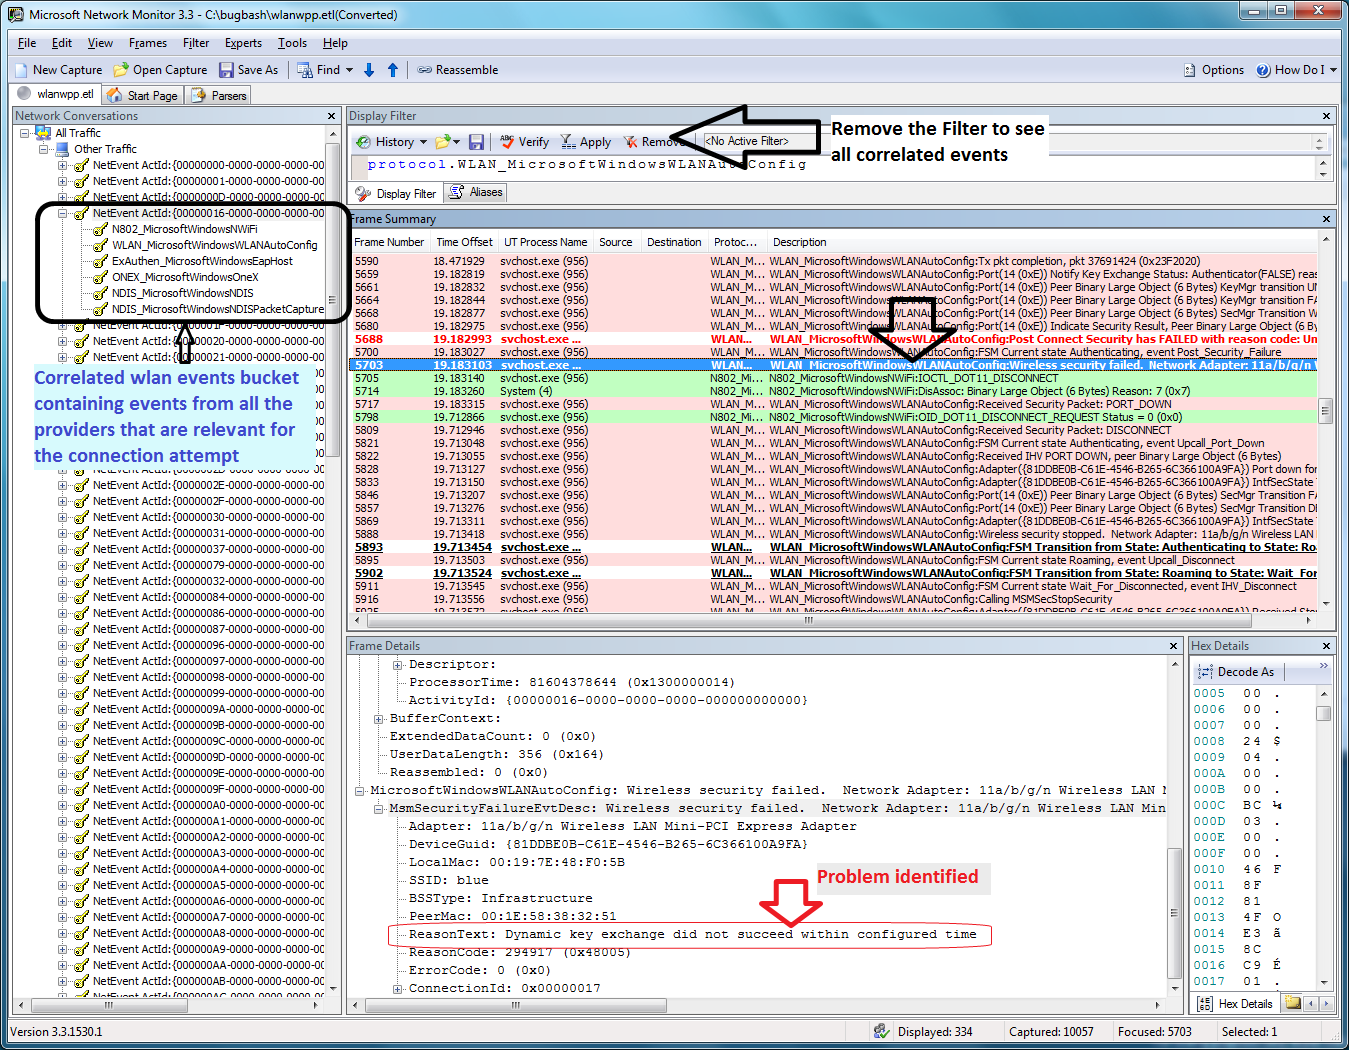This screenshot has width=1349, height=1050.
Task: Select frame 5893 FSM Transition row
Action: (x=835, y=547)
